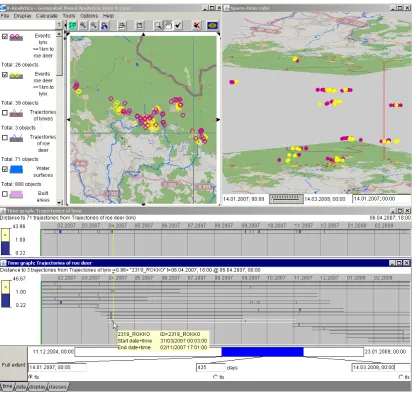Click the Full extent button
Screen dimensions: 413x395
13,365
